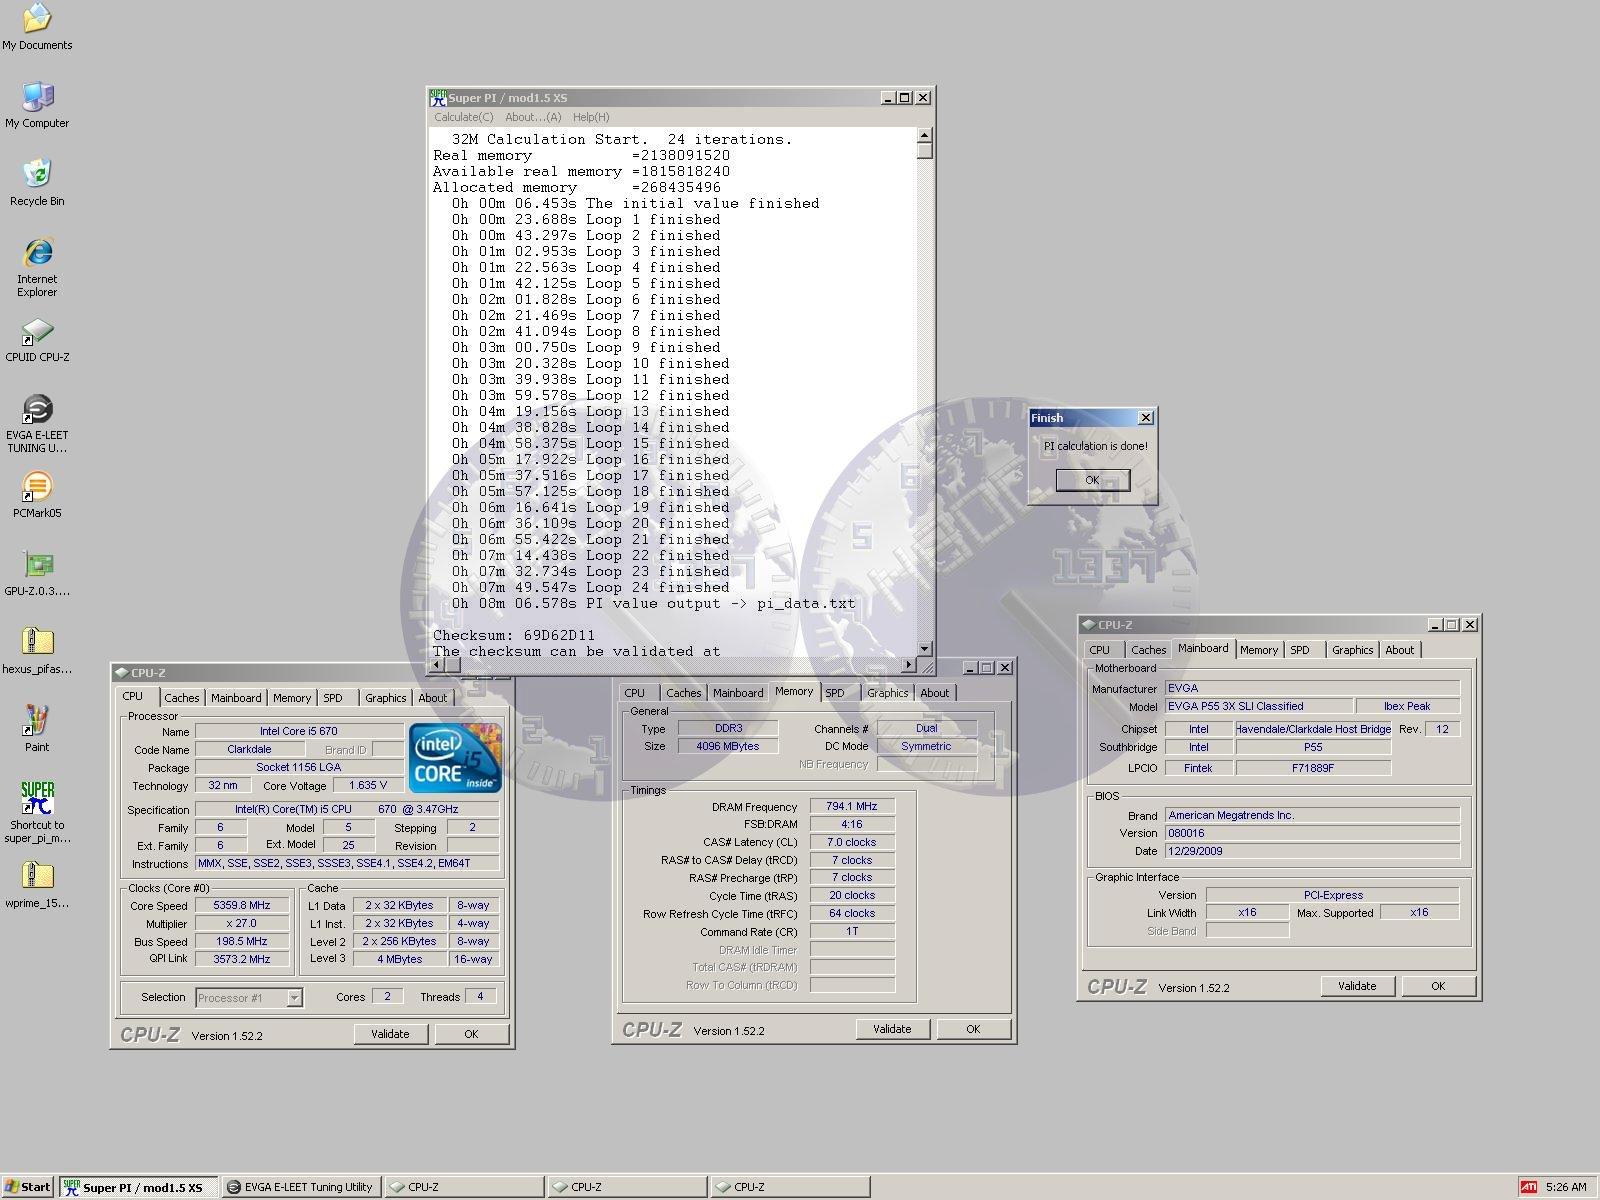This screenshot has height=1200, width=1600.
Task: Close the Finish dialog with X
Action: [x=1146, y=418]
